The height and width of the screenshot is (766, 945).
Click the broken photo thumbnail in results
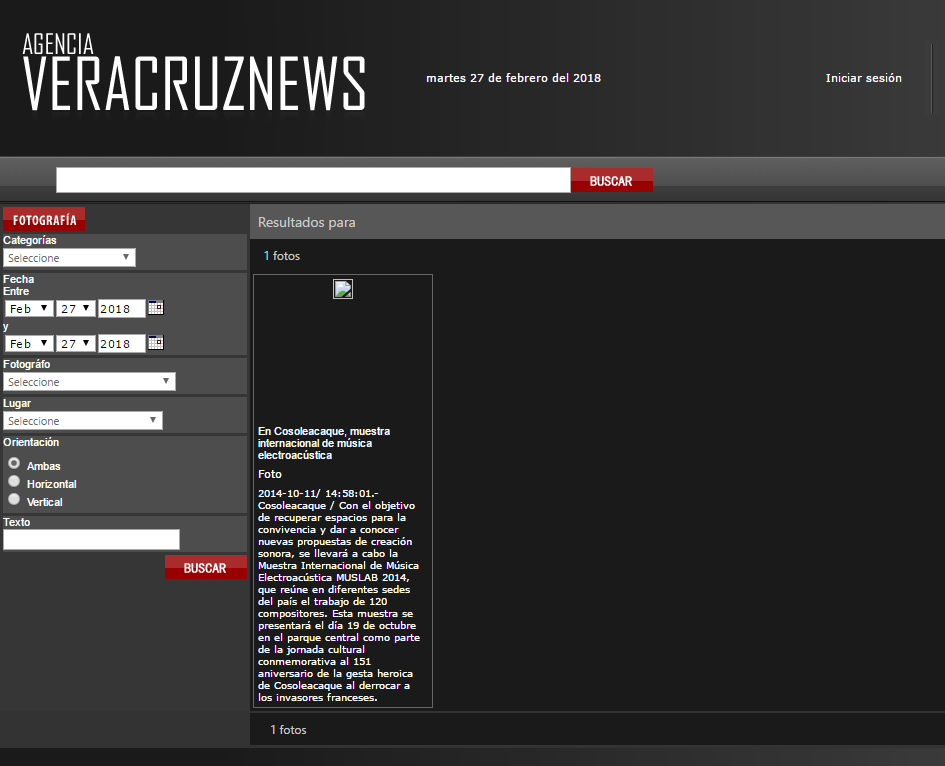[343, 290]
